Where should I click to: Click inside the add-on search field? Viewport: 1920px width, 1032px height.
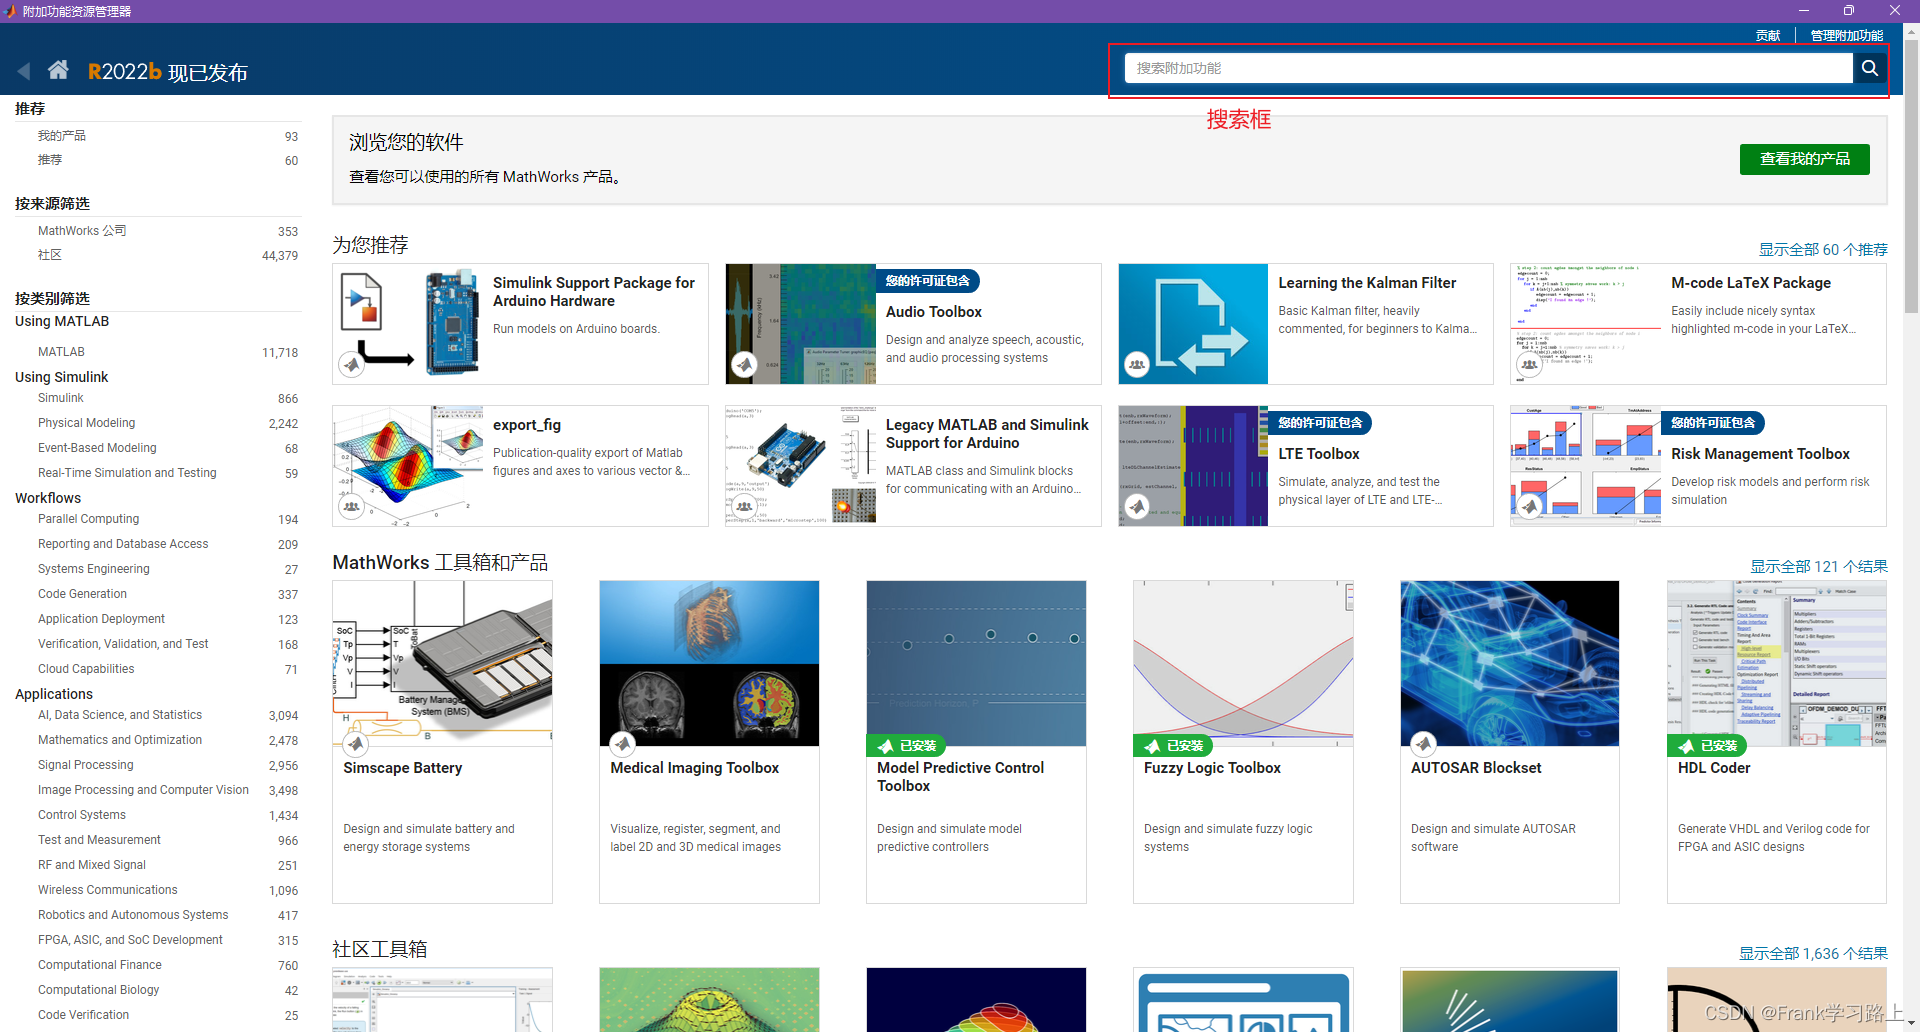click(x=1488, y=68)
